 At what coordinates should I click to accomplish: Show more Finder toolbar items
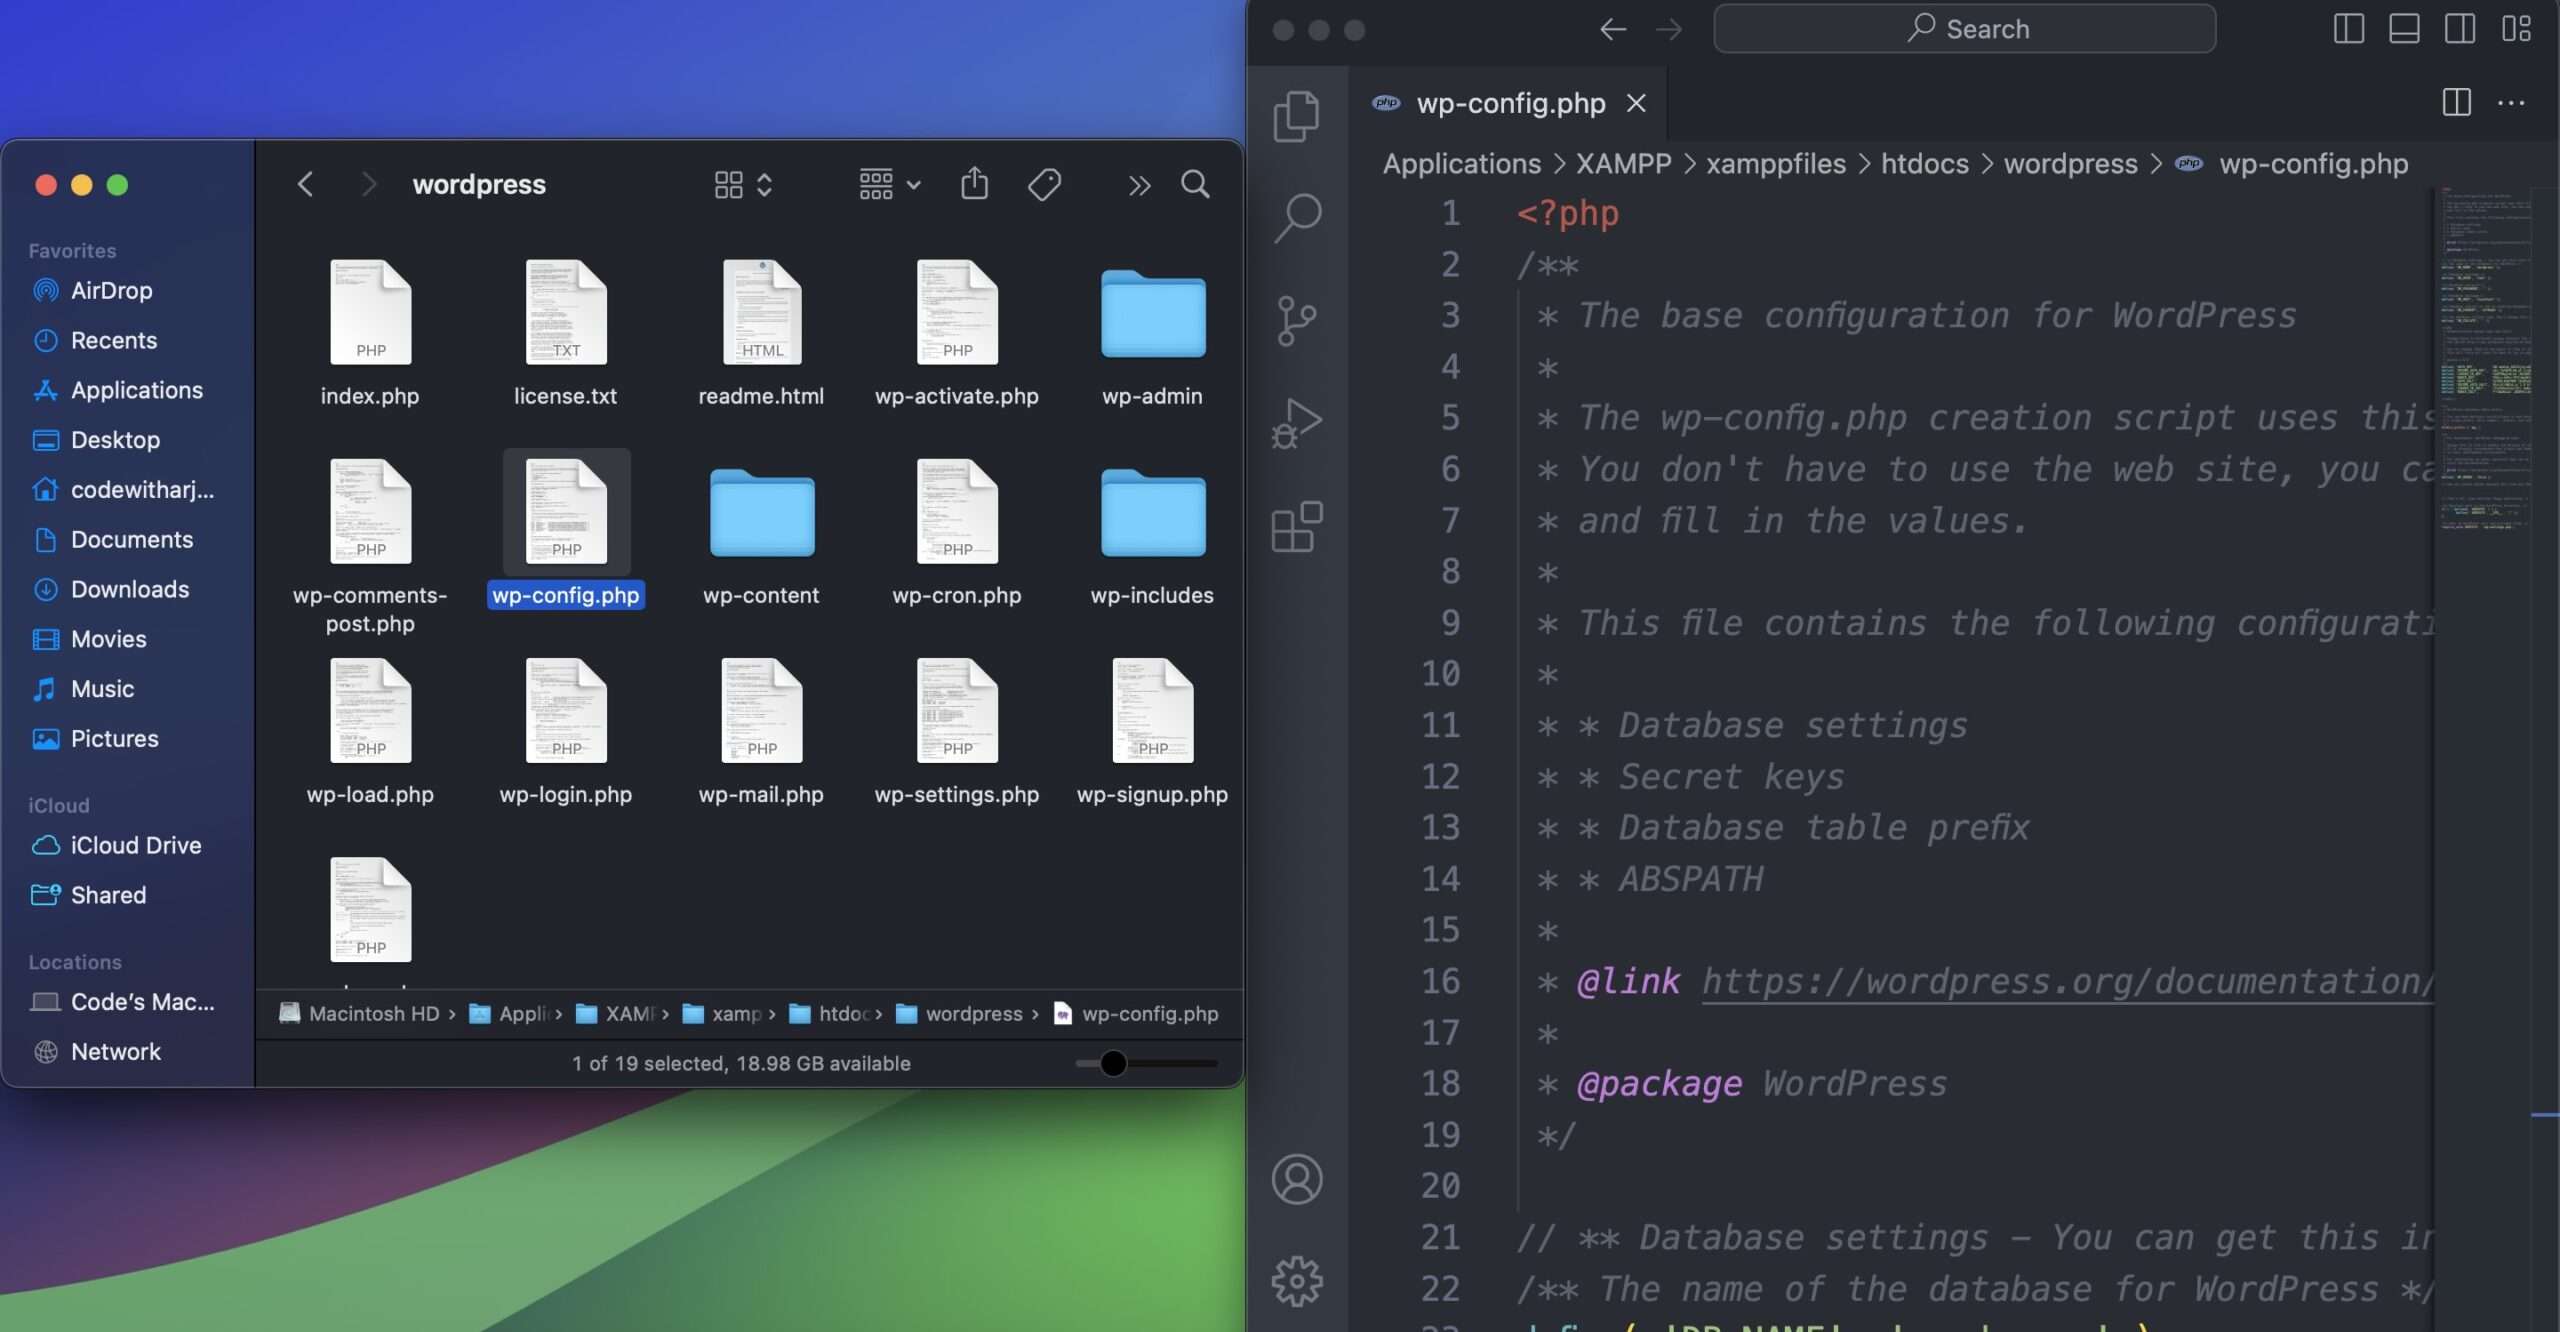tap(1139, 185)
